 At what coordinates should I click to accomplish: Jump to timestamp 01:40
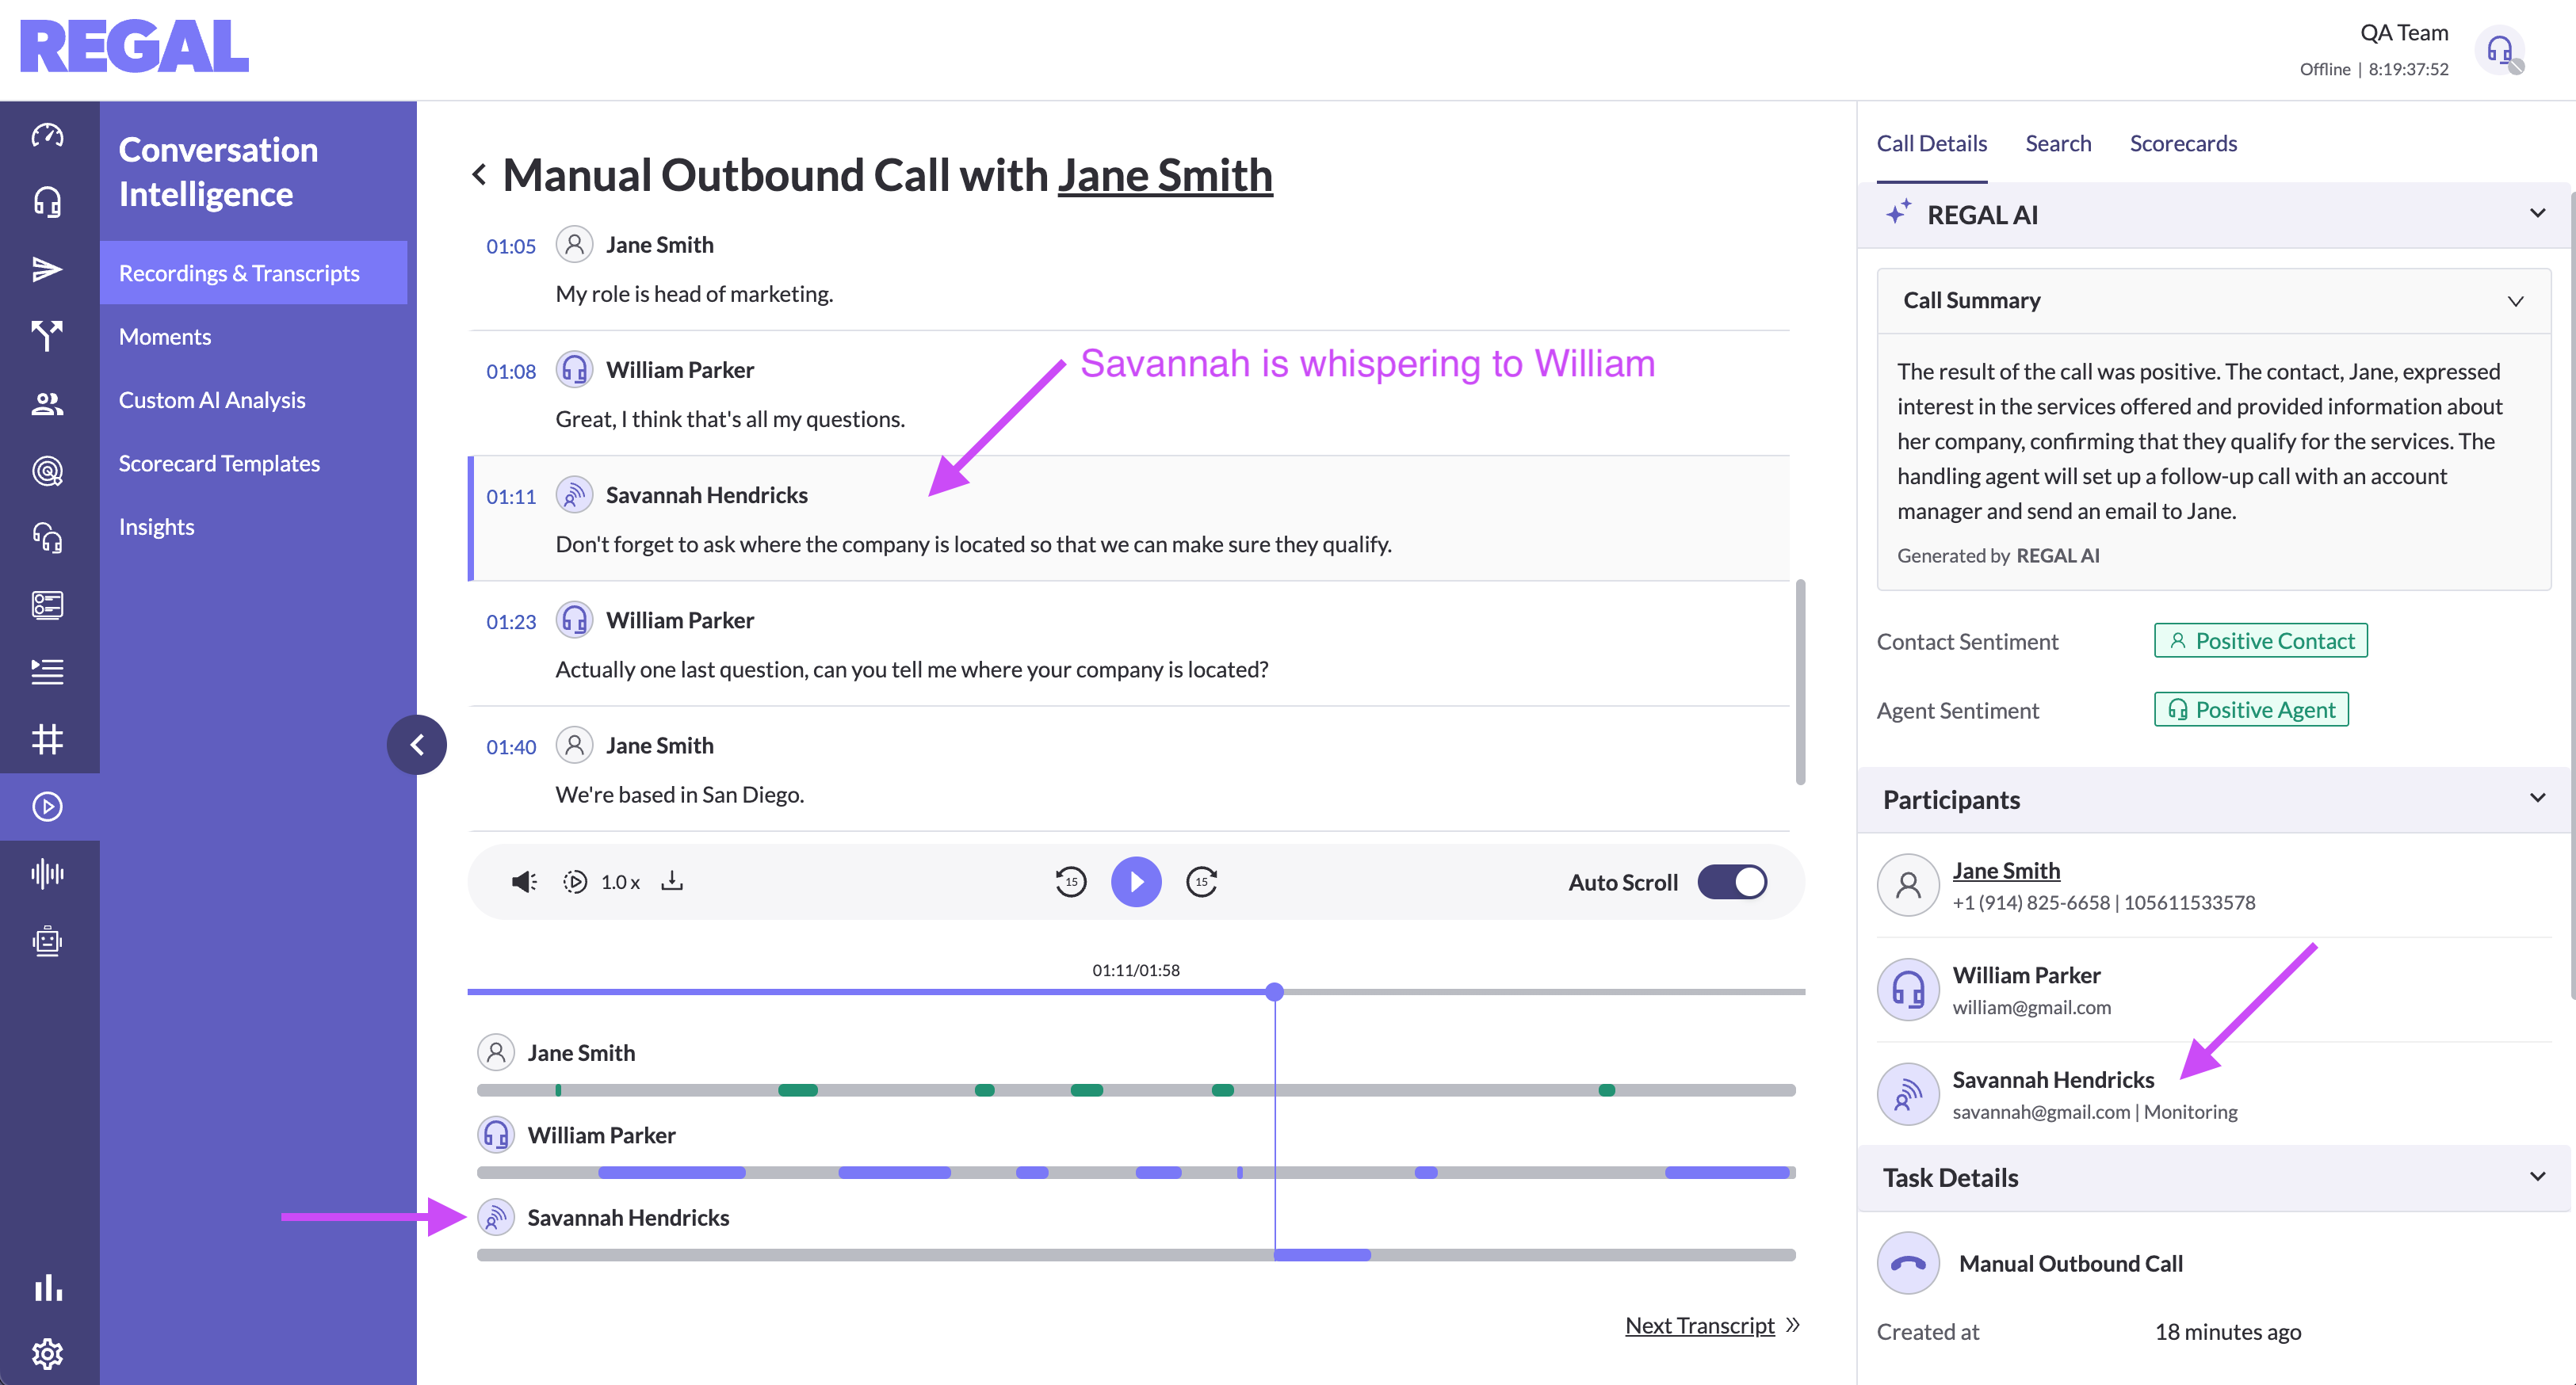[511, 747]
